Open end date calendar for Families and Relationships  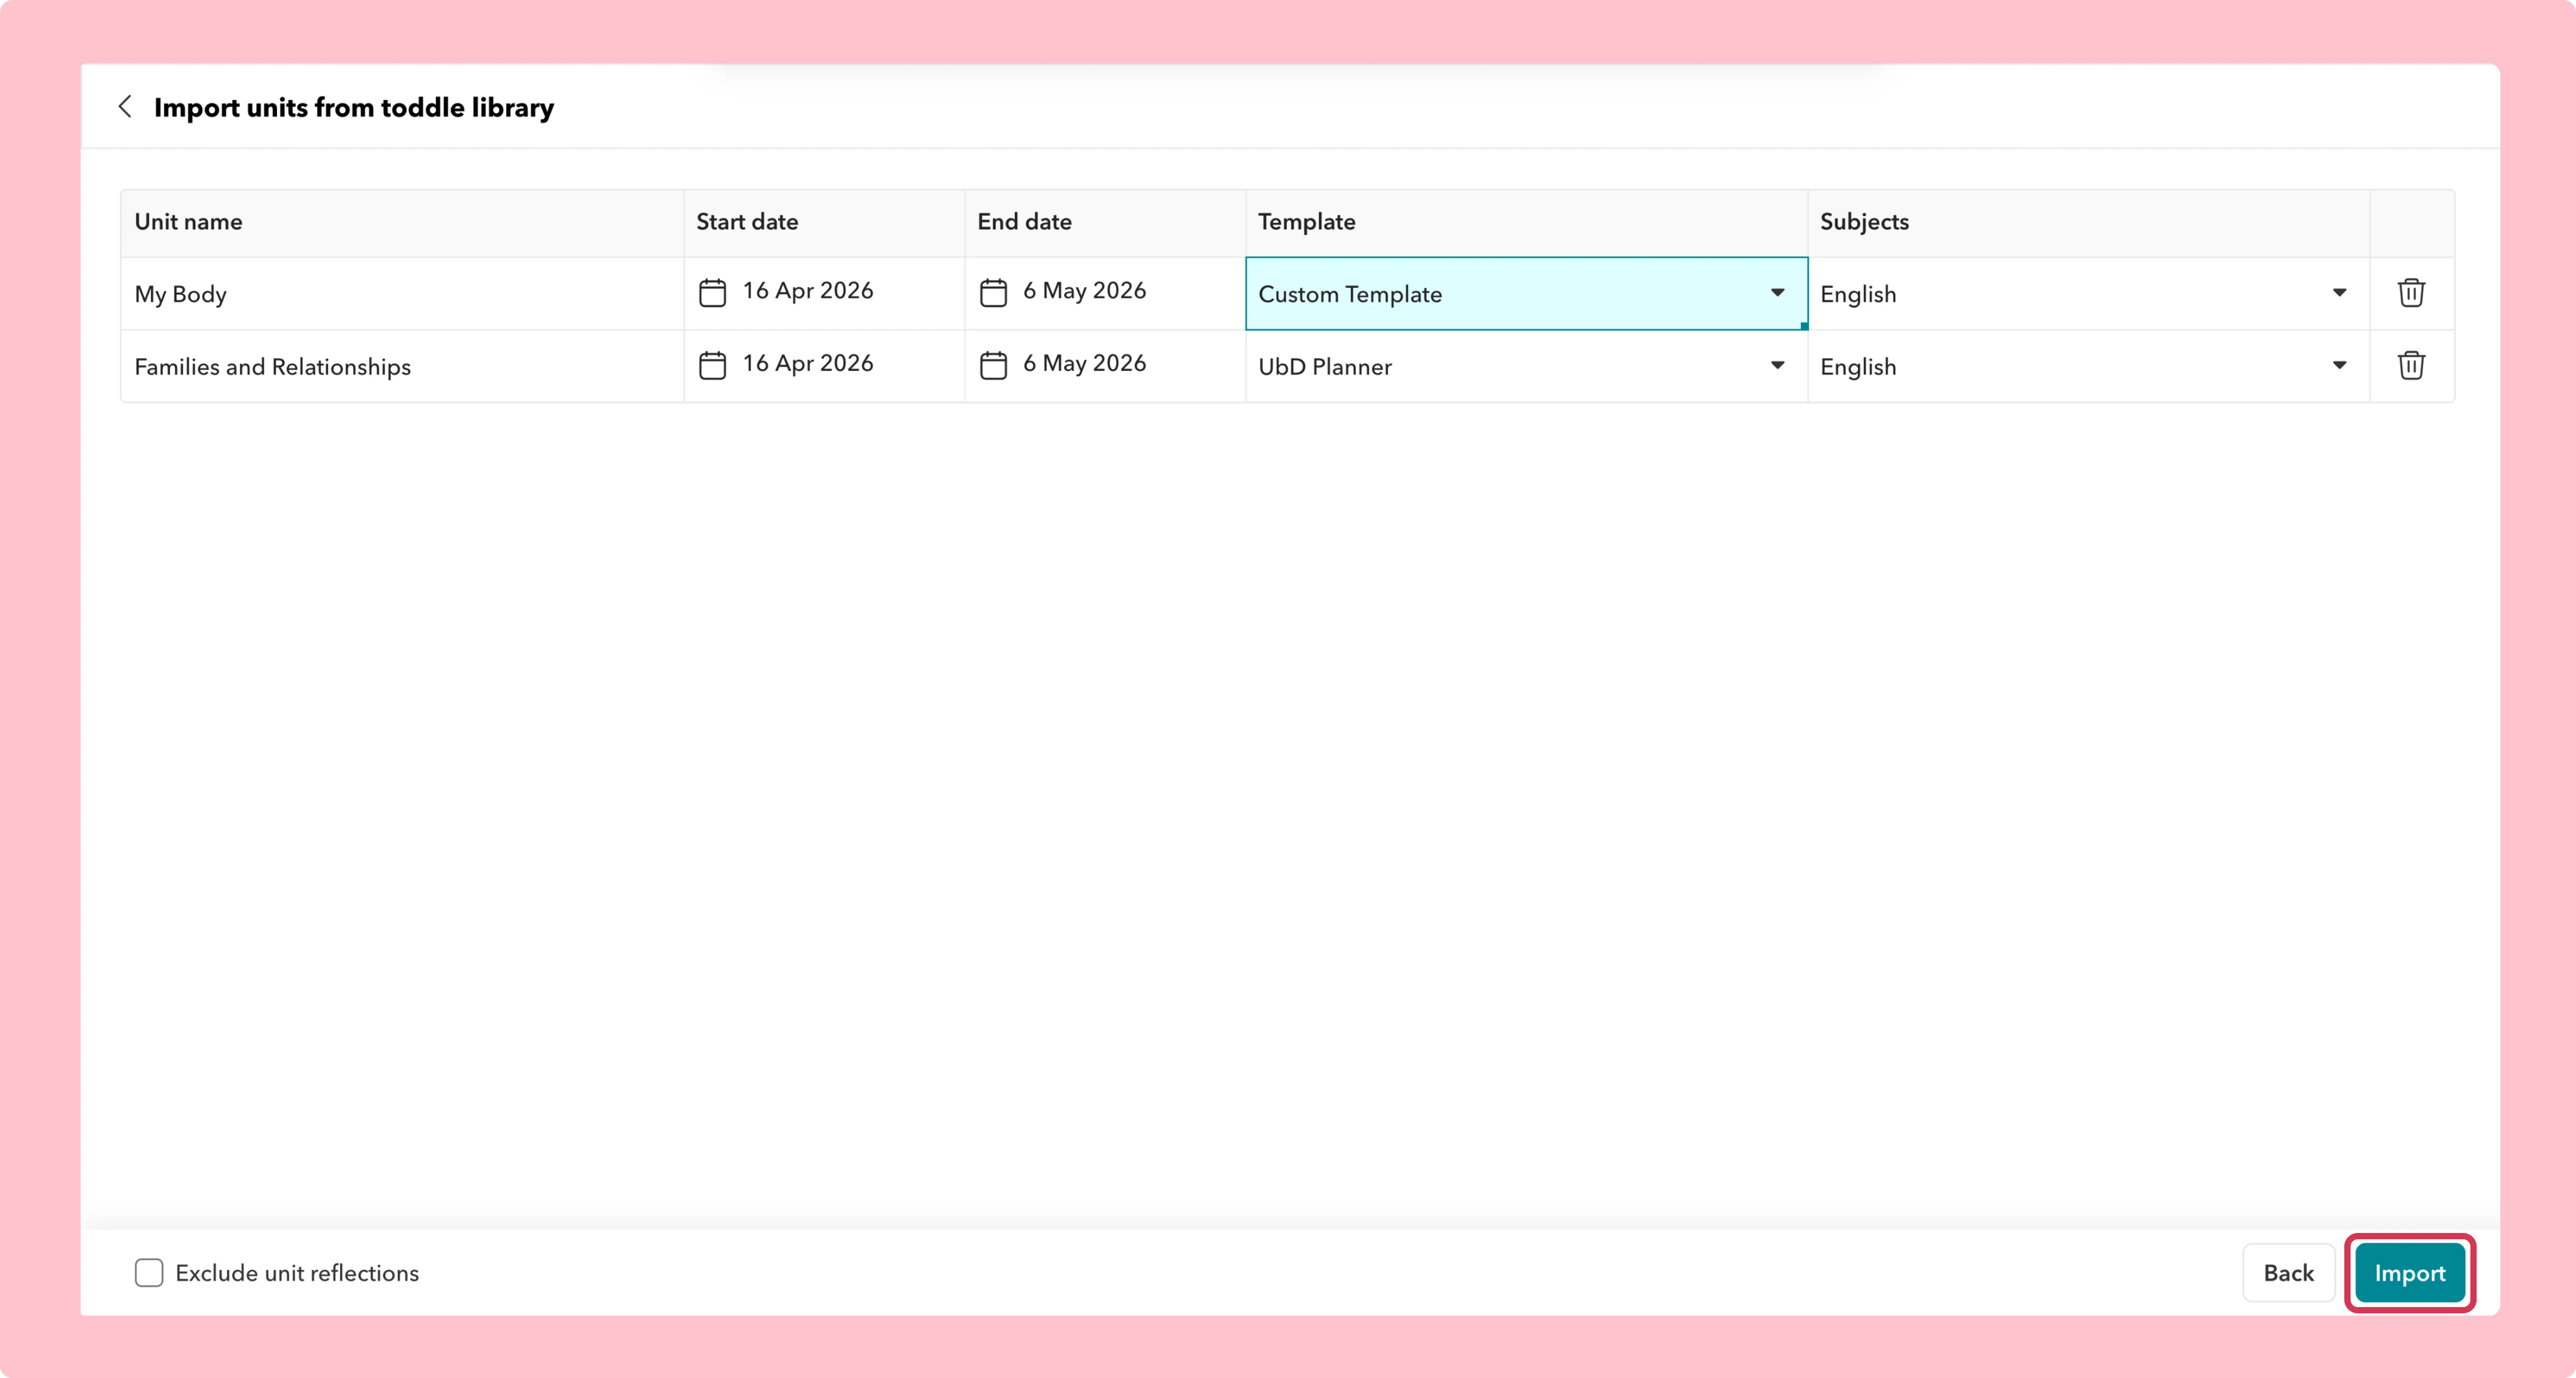(993, 366)
